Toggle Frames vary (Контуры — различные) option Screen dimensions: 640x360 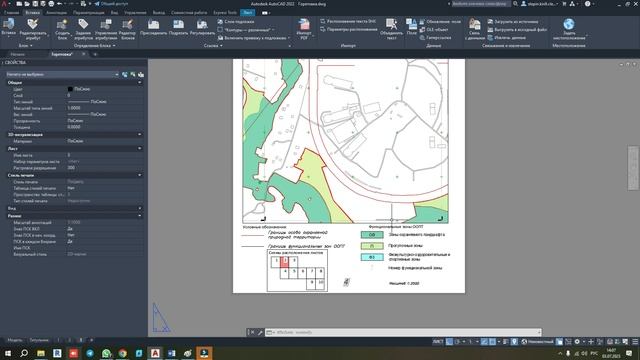(x=246, y=30)
